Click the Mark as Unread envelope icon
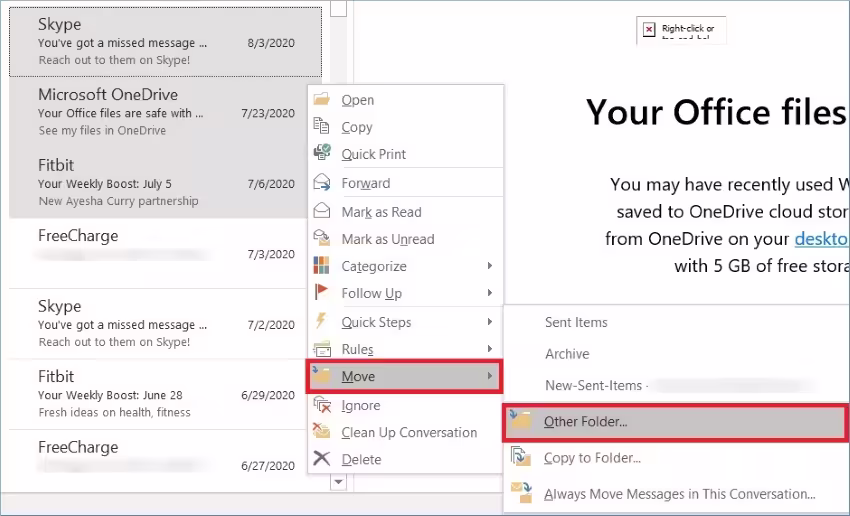The width and height of the screenshot is (850, 516). (x=322, y=238)
